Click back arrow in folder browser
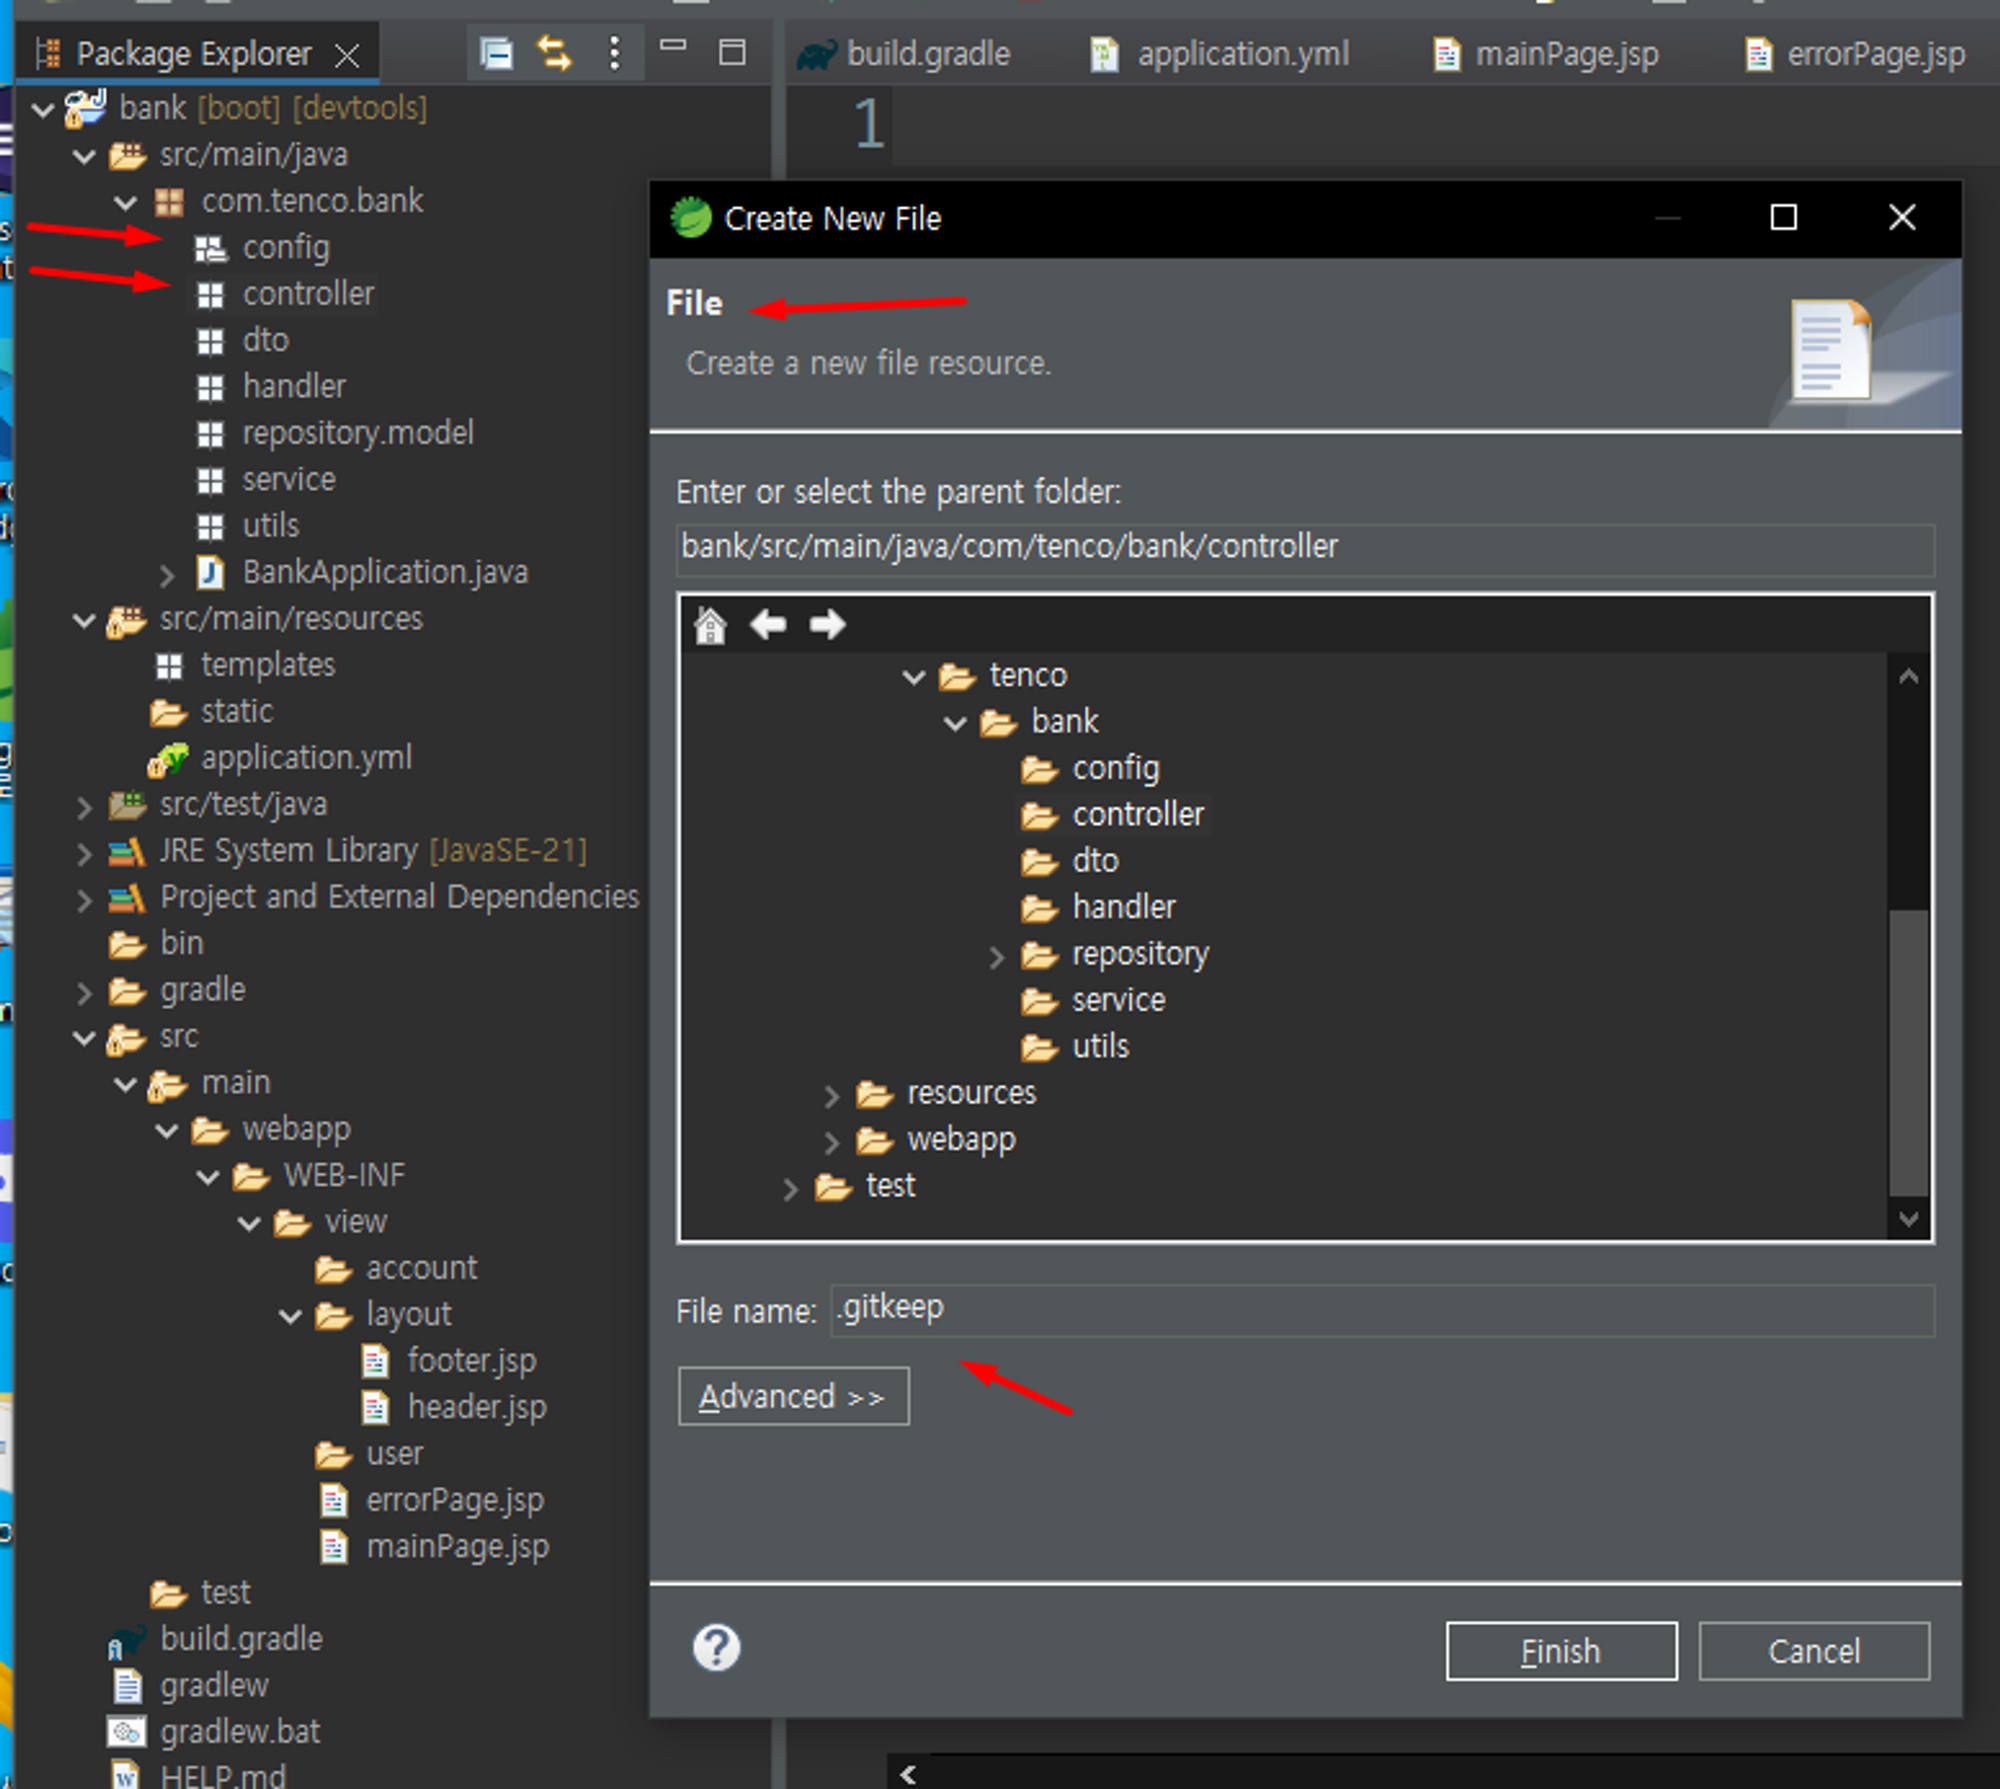 [768, 625]
